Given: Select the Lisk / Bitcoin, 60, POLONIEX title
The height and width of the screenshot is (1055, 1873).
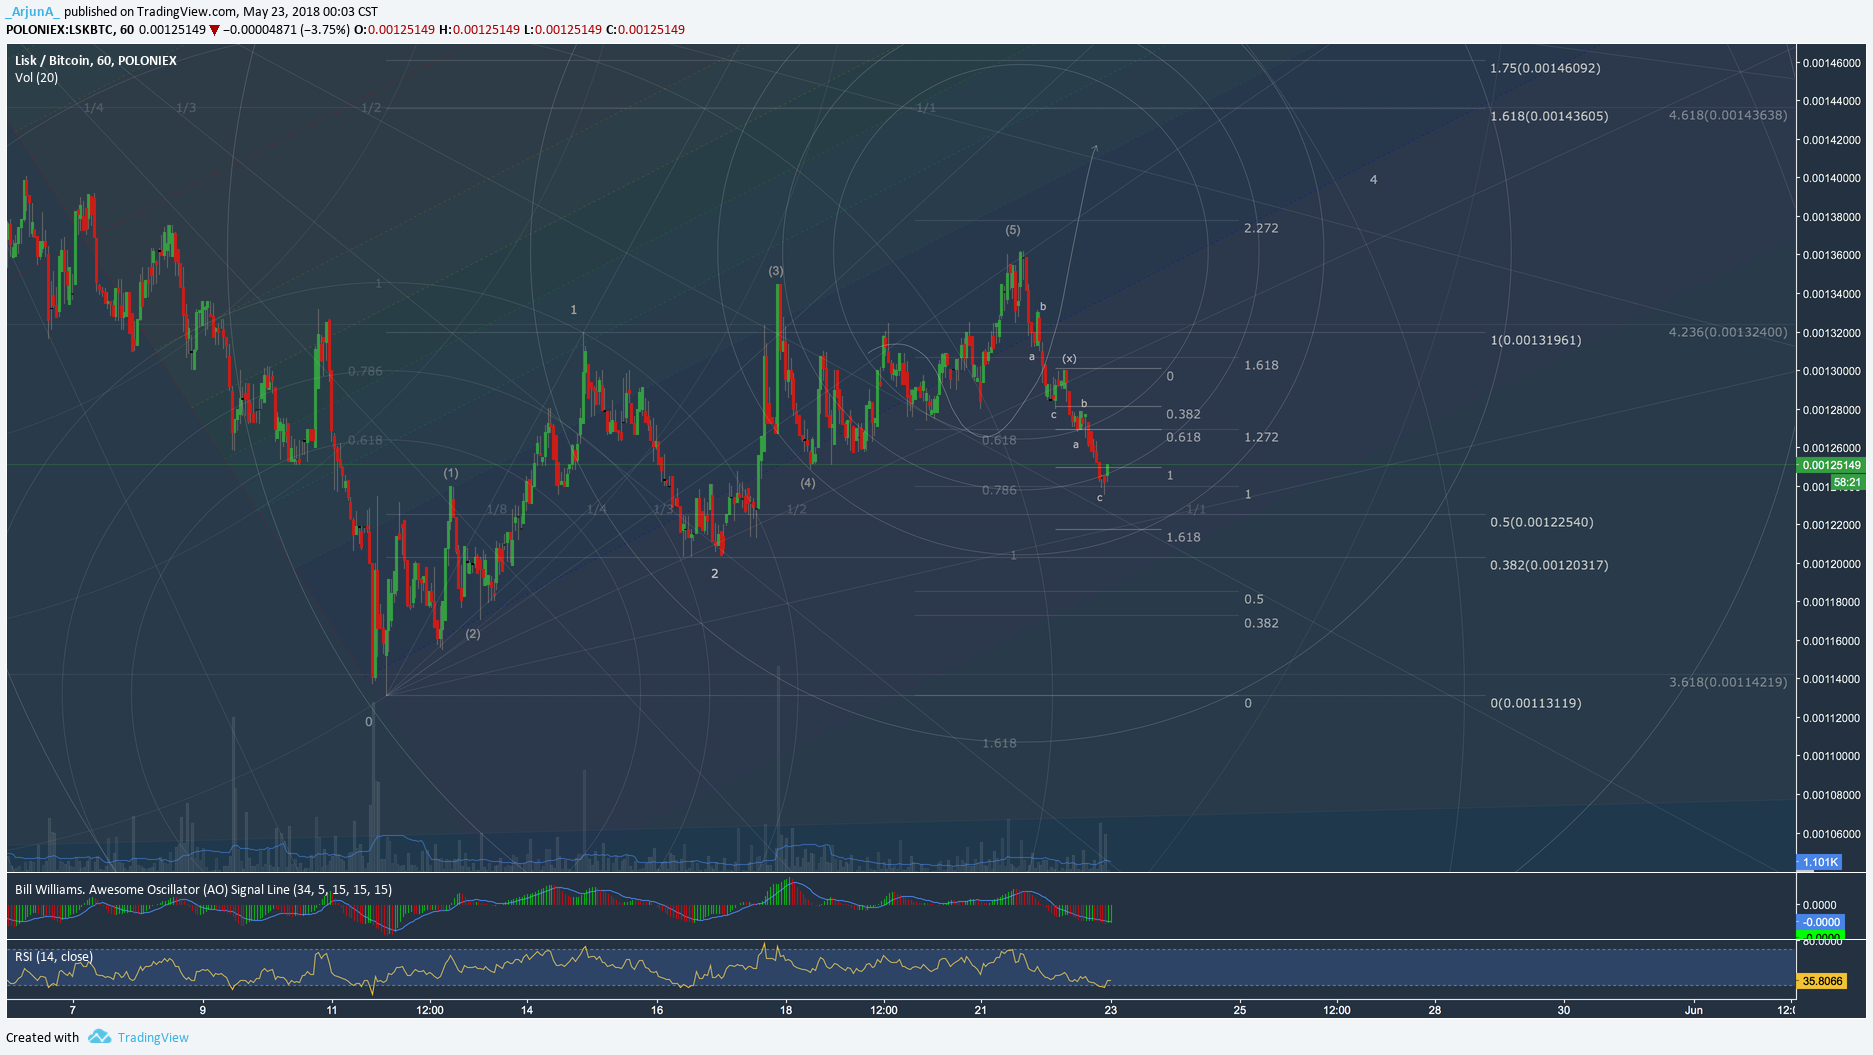Looking at the screenshot, I should (96, 61).
